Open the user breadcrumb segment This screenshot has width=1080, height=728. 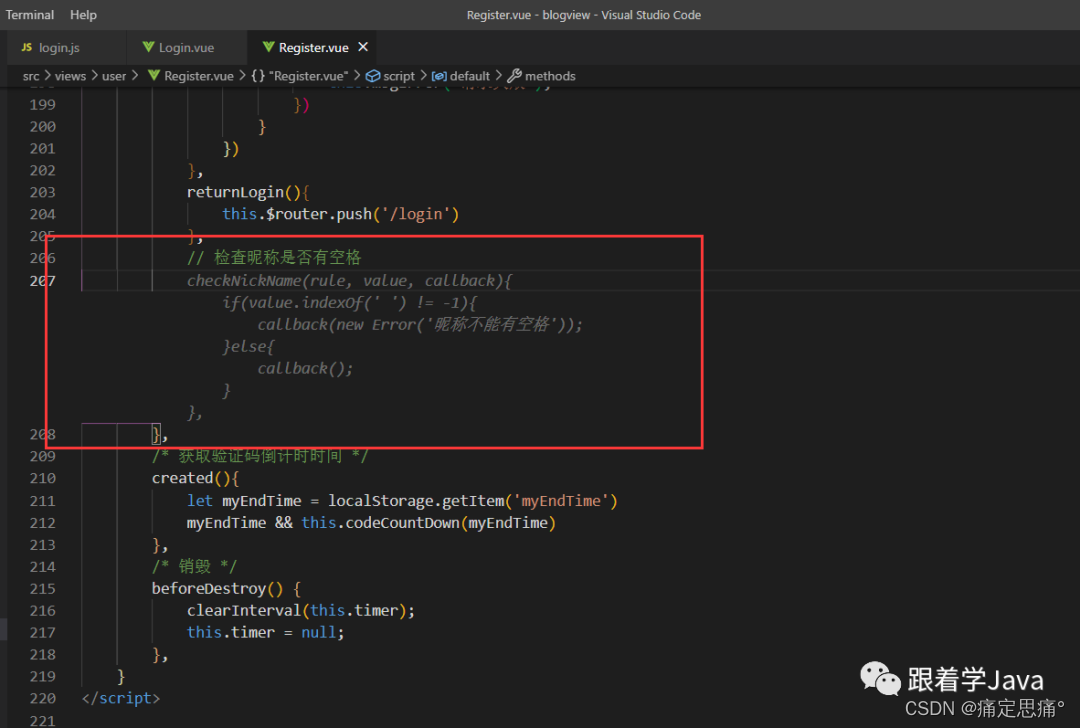click(x=114, y=76)
